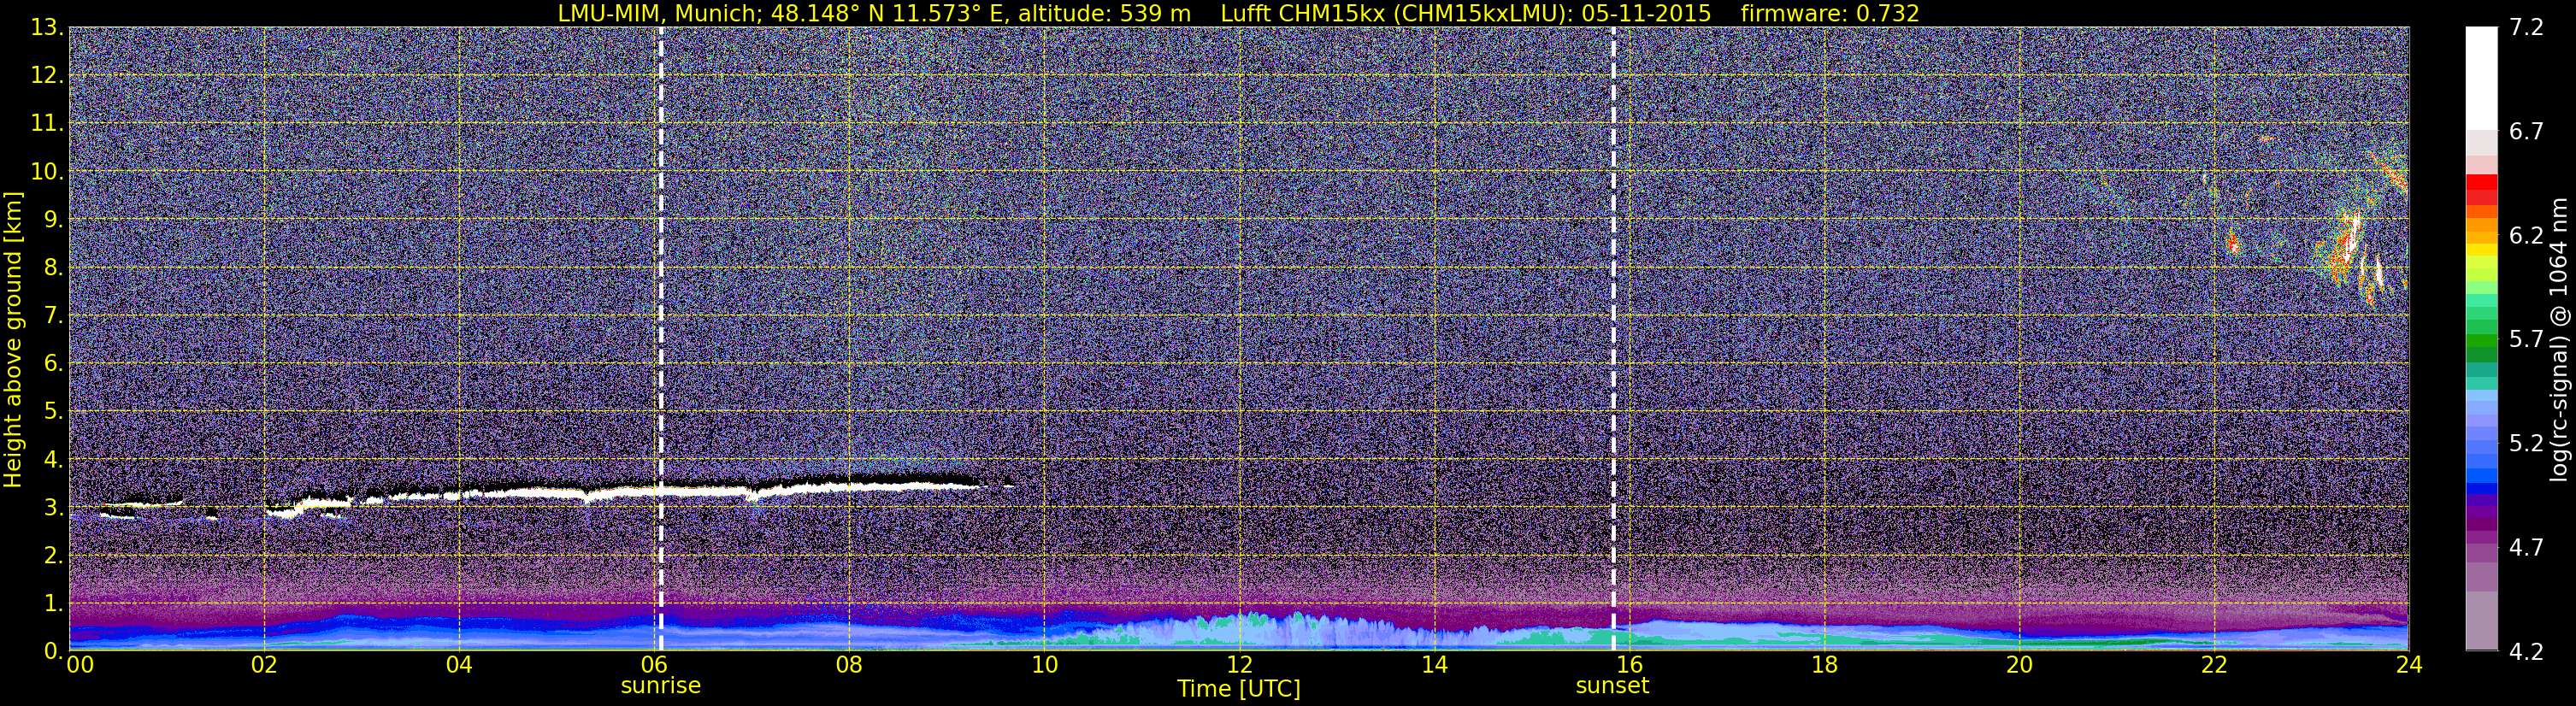Click colorbar tick label '5.7'

pos(2527,339)
